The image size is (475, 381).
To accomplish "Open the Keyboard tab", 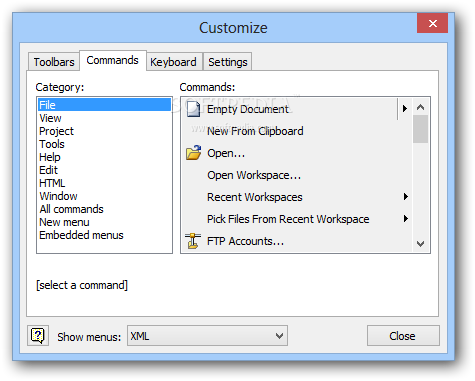I will 173,62.
